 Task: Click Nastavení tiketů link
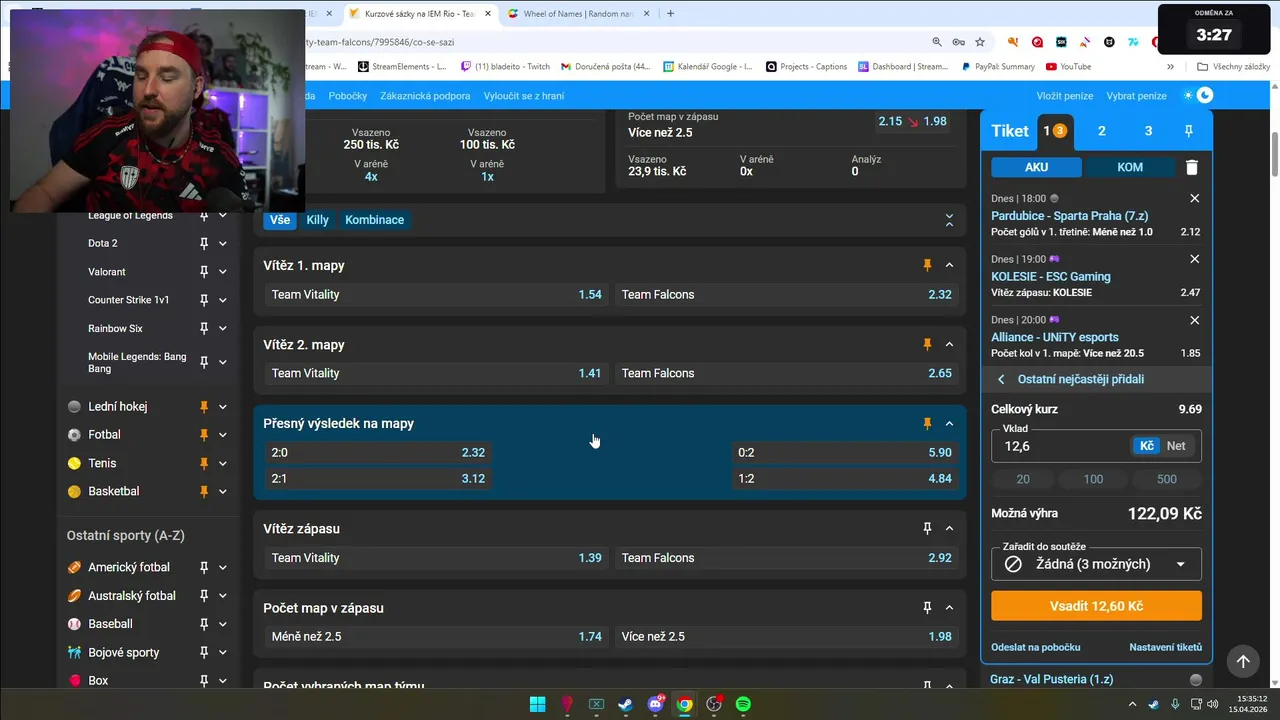click(x=1165, y=647)
